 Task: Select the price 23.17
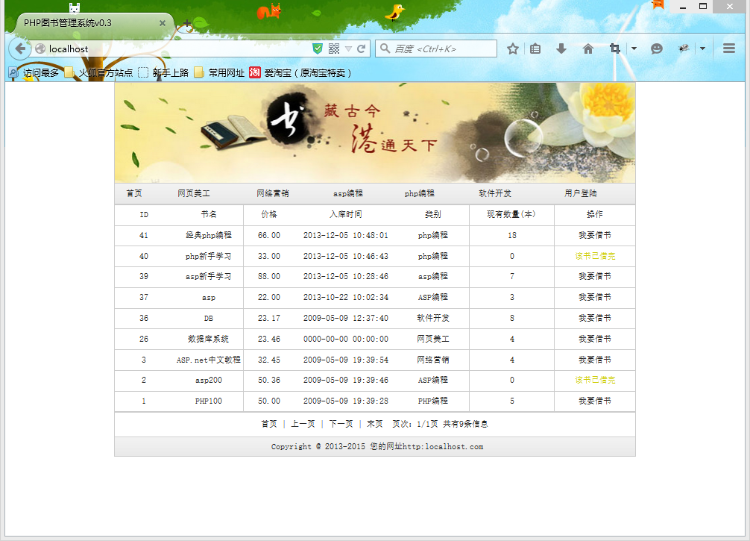[269, 318]
